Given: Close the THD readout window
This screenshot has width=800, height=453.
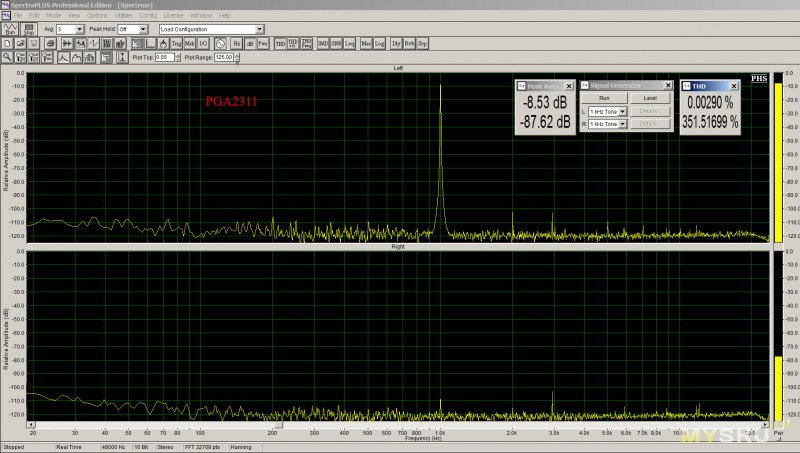Looking at the screenshot, I should tap(734, 86).
